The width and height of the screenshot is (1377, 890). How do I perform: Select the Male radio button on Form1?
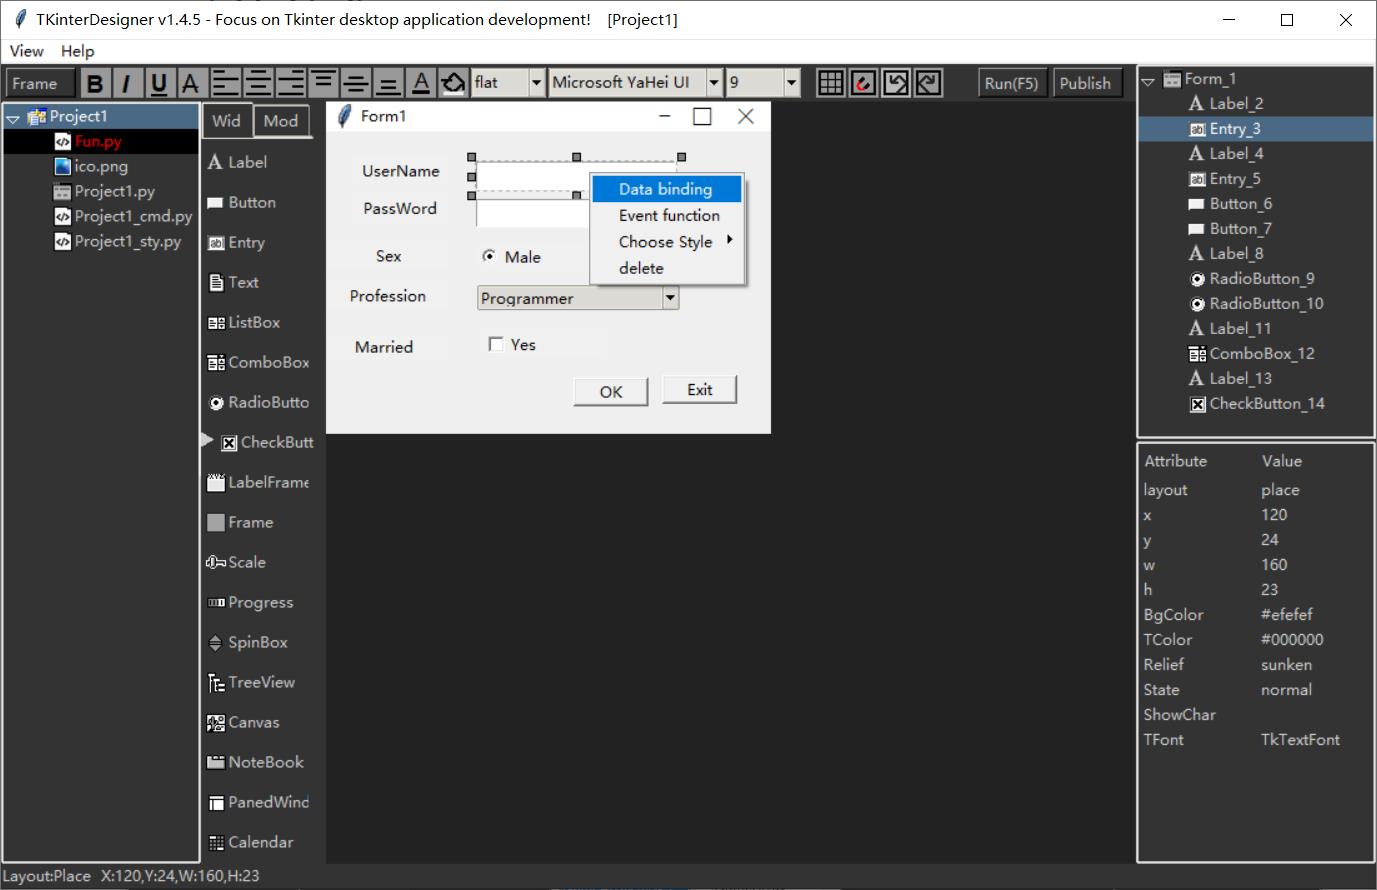tap(489, 256)
